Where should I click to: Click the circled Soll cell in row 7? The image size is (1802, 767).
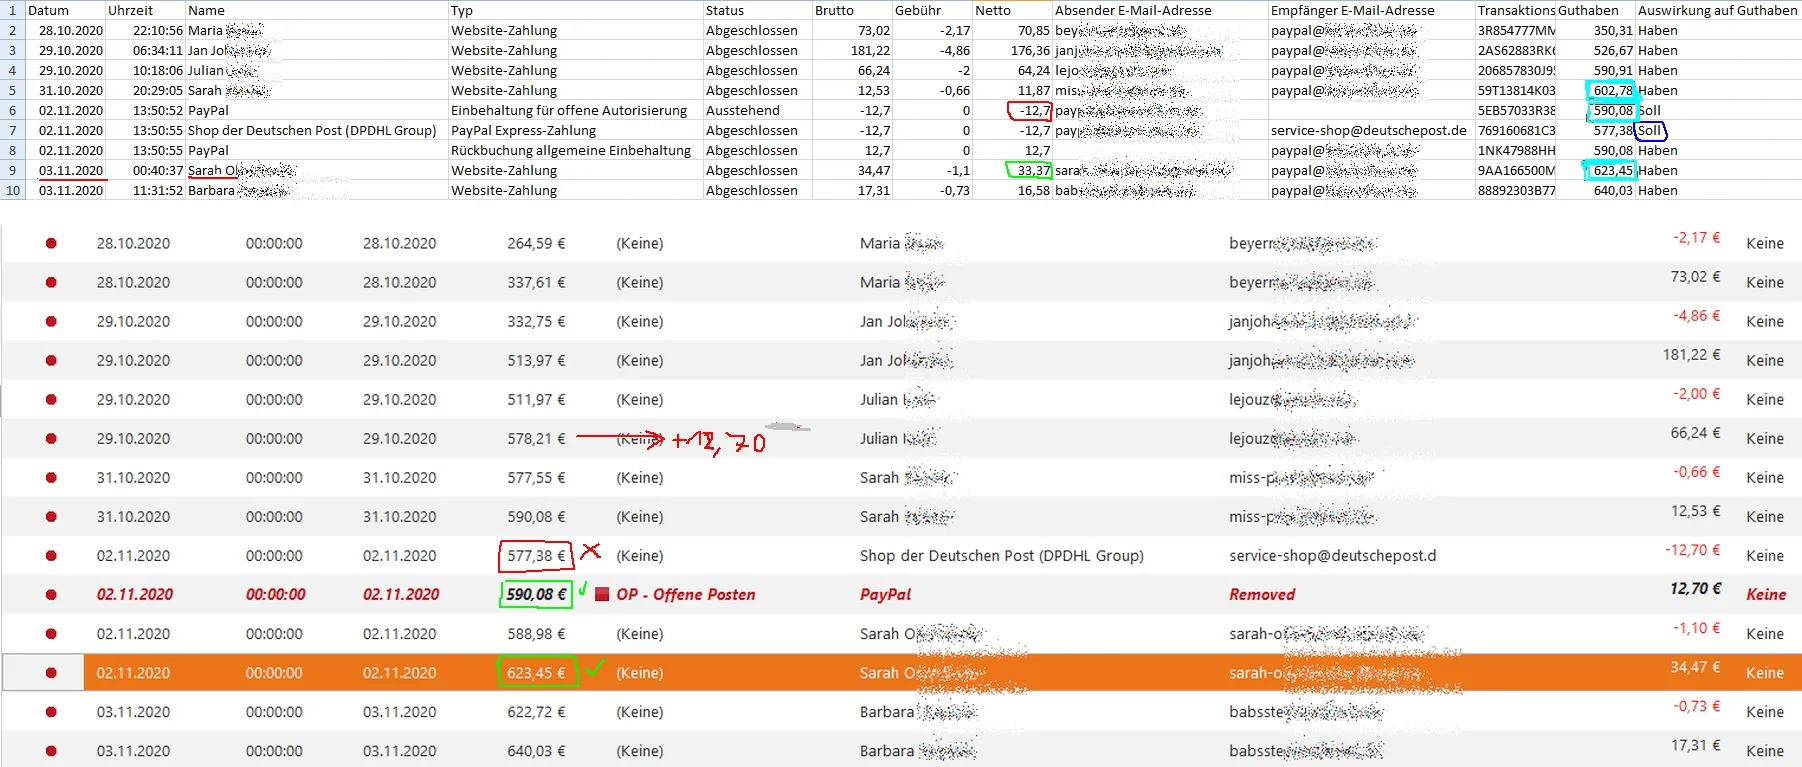click(1650, 130)
